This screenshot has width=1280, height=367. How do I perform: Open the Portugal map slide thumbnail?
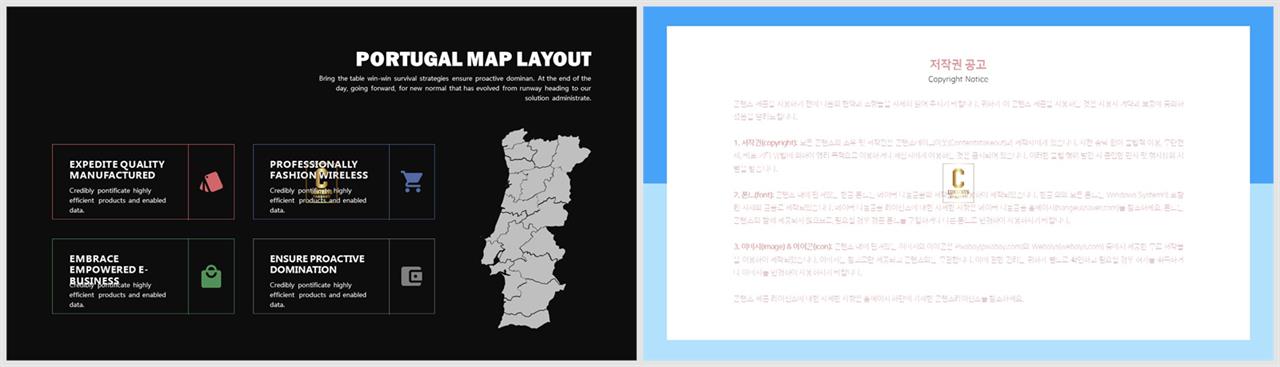[321, 183]
